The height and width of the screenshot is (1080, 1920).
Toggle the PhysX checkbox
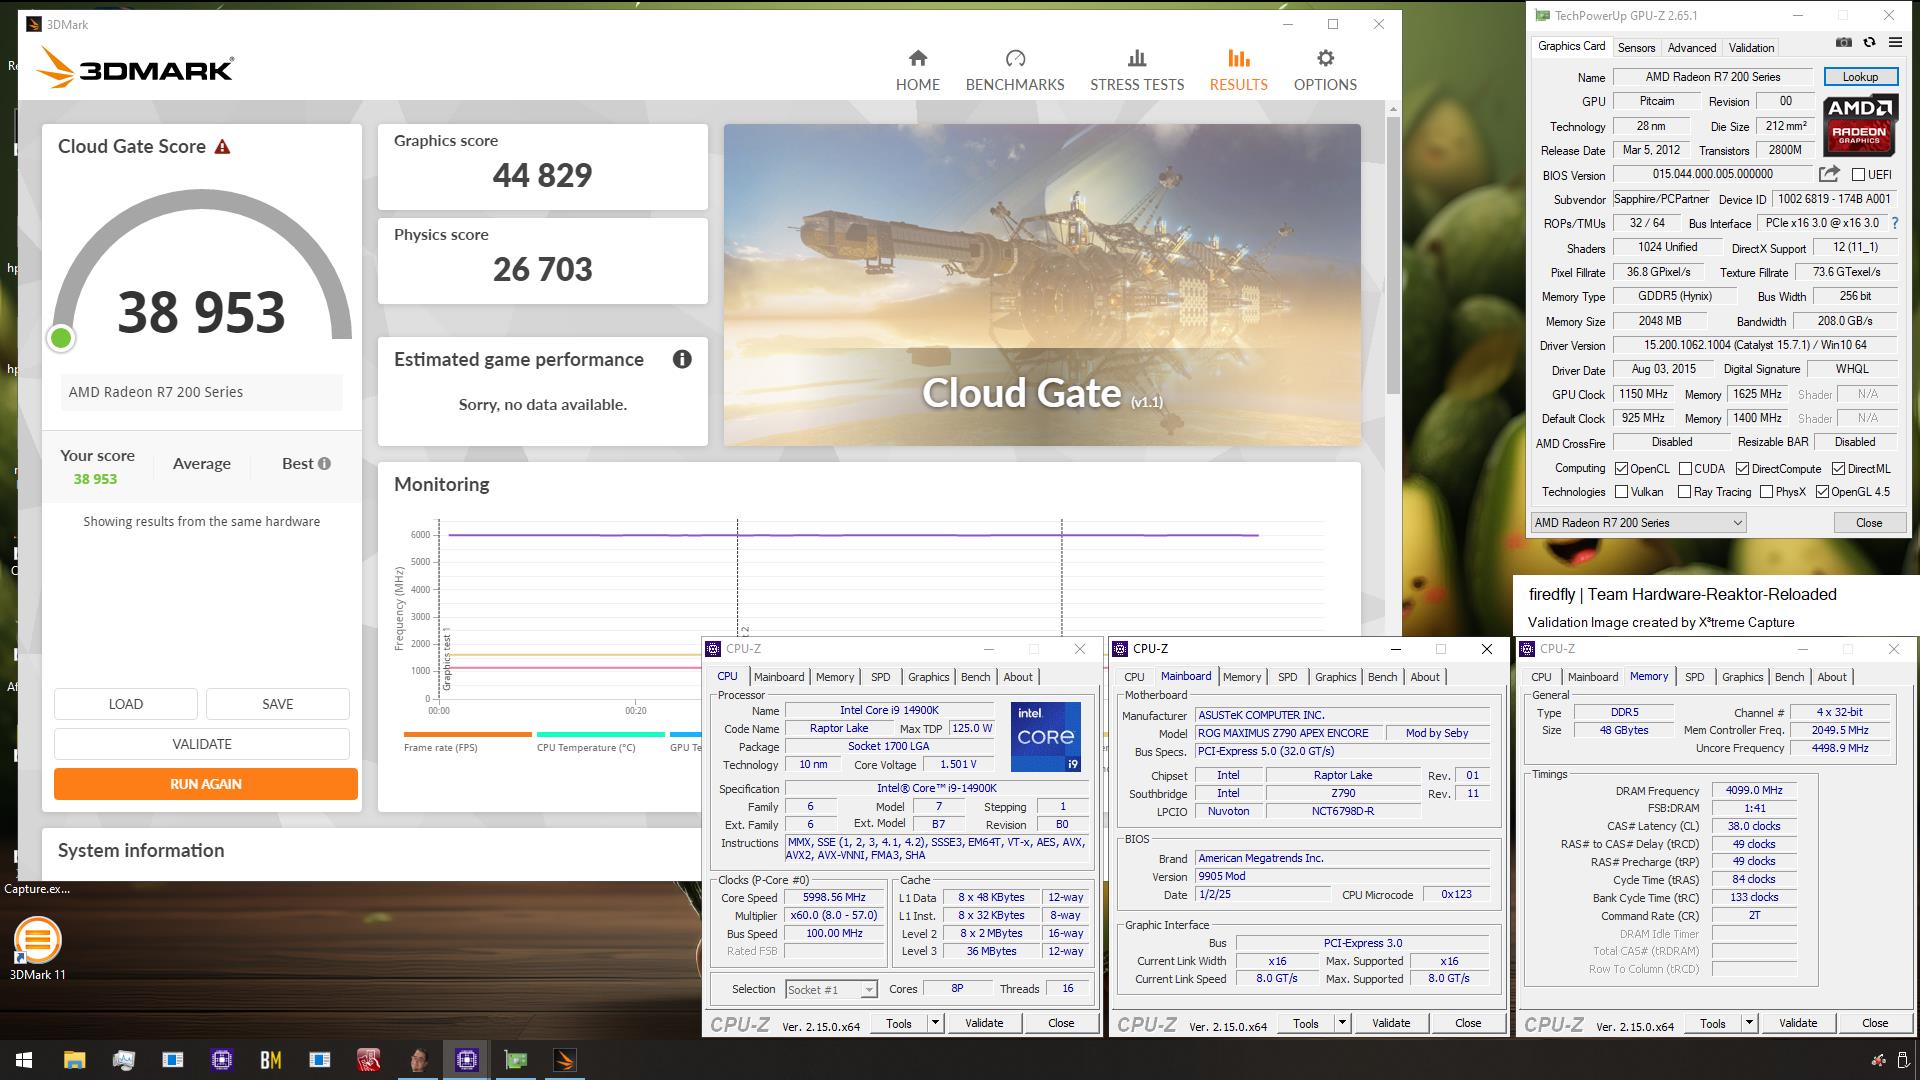click(x=1766, y=492)
